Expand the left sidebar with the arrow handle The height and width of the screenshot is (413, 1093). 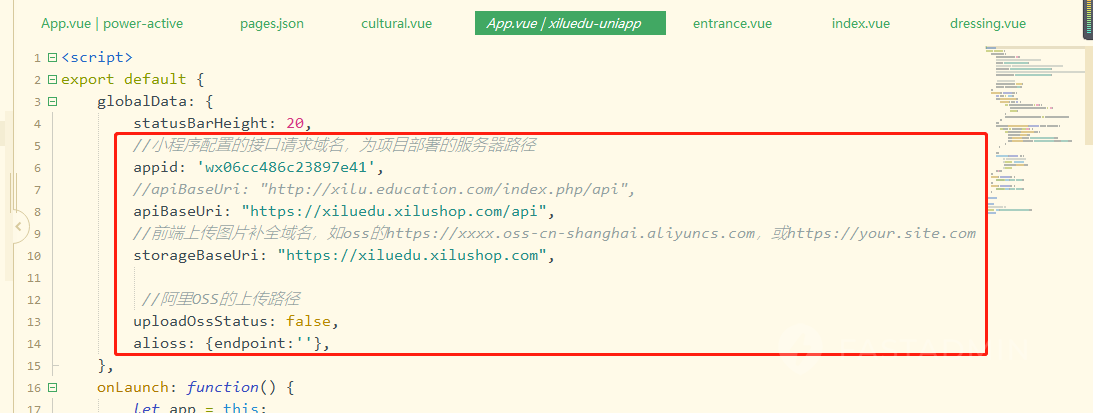click(18, 226)
